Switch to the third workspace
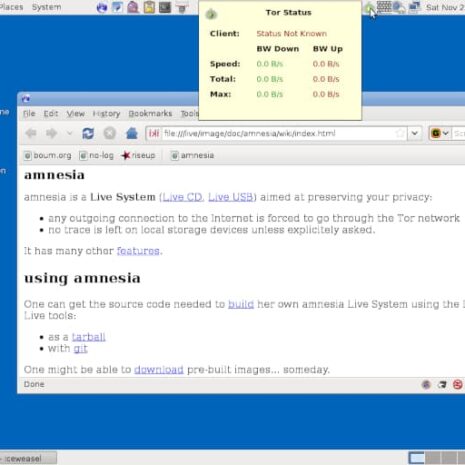 point(448,458)
